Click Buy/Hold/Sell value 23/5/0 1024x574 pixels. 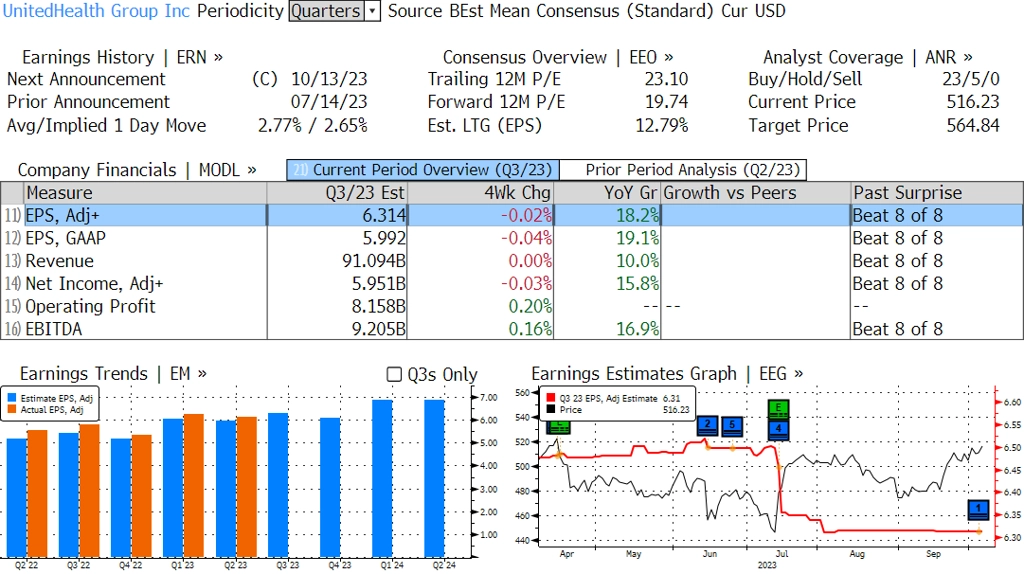970,79
